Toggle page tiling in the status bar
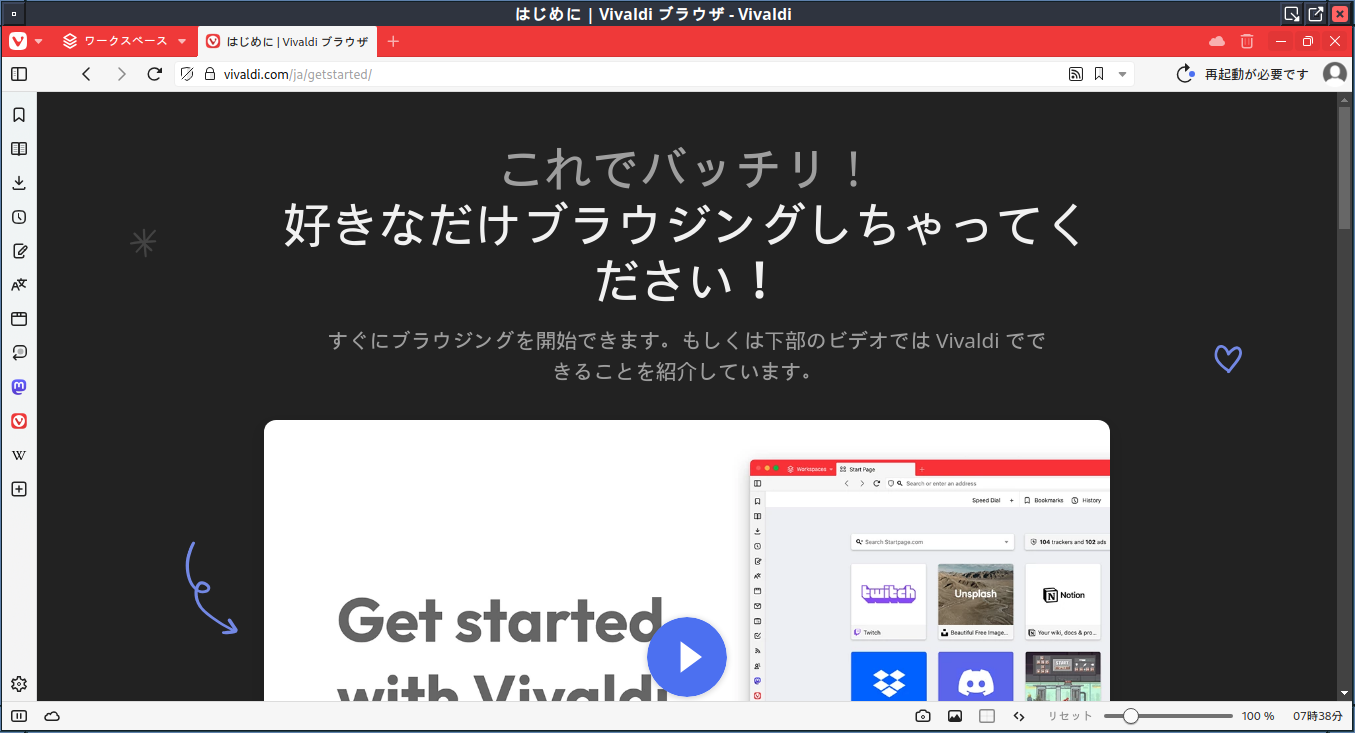1355x733 pixels. 987,716
